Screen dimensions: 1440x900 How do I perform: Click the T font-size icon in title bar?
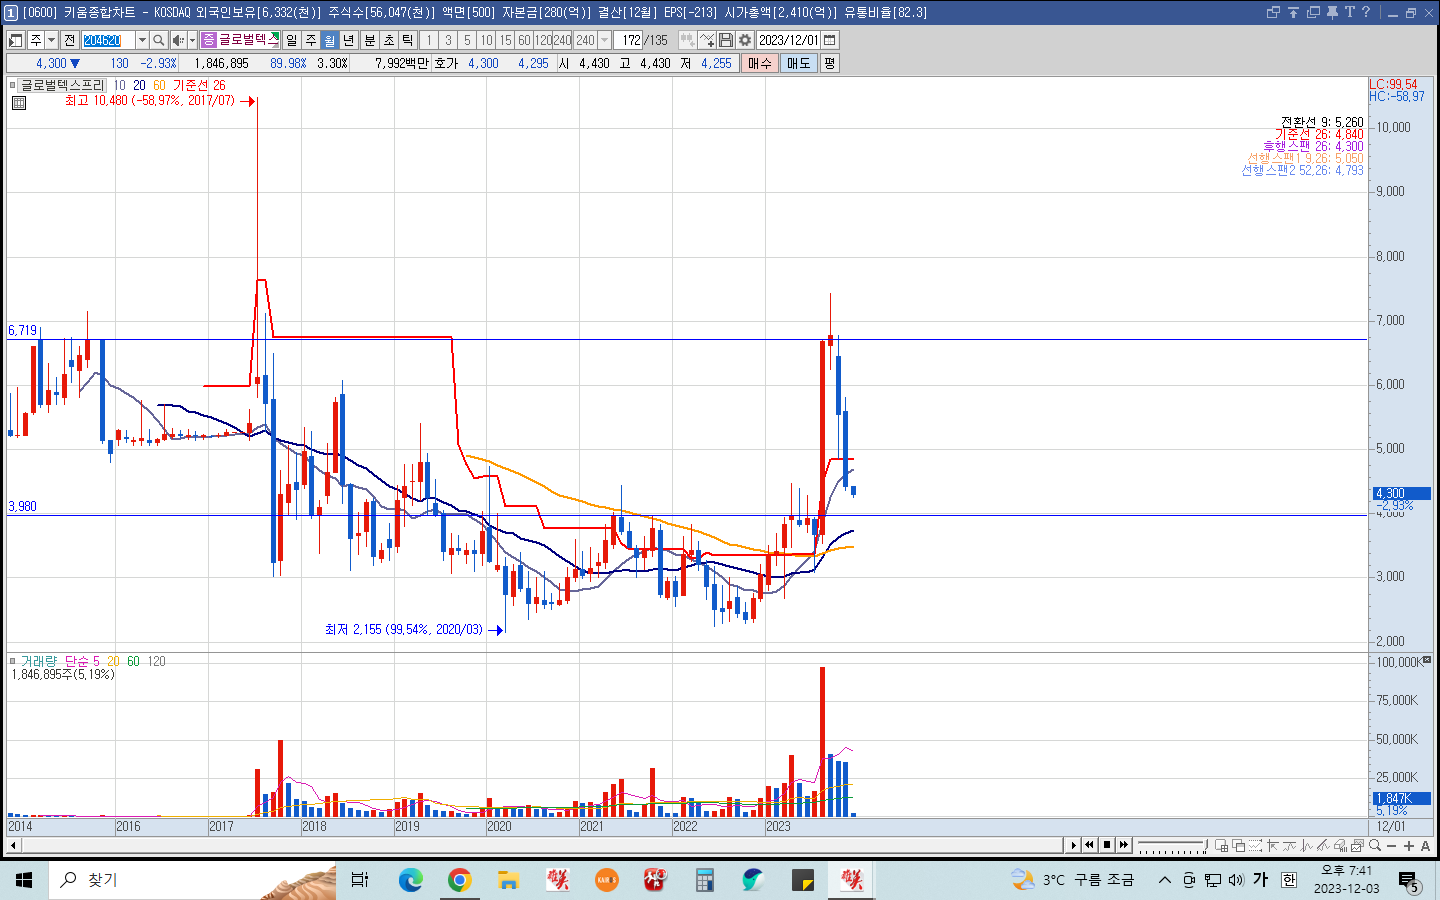[x=1349, y=12]
